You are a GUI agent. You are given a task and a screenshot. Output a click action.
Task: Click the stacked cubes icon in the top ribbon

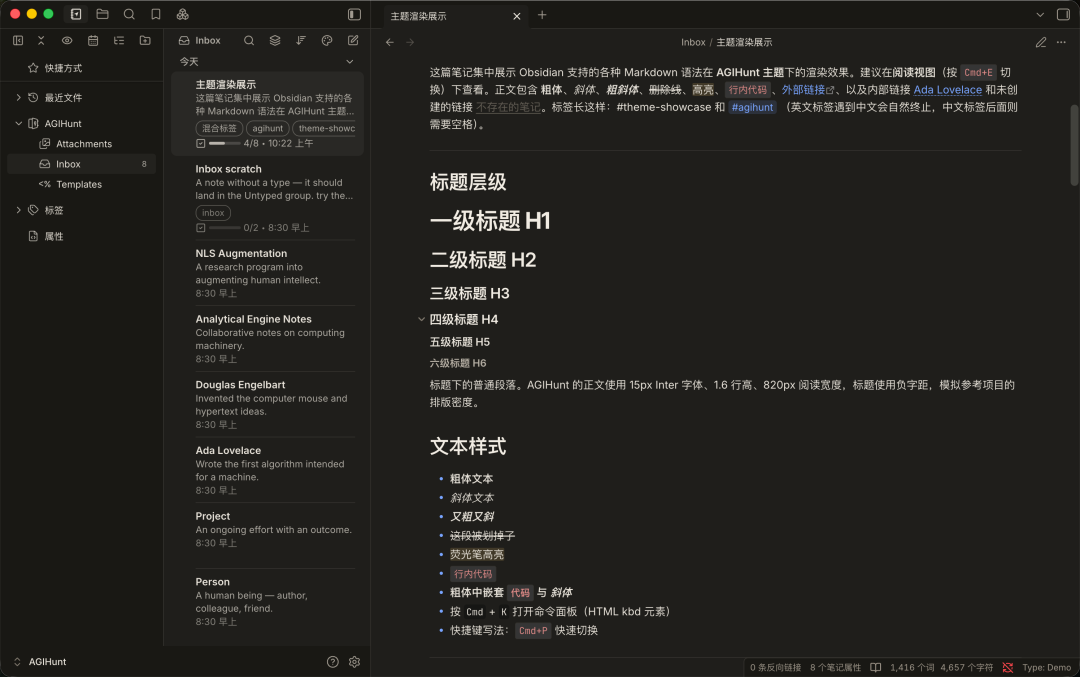183,14
